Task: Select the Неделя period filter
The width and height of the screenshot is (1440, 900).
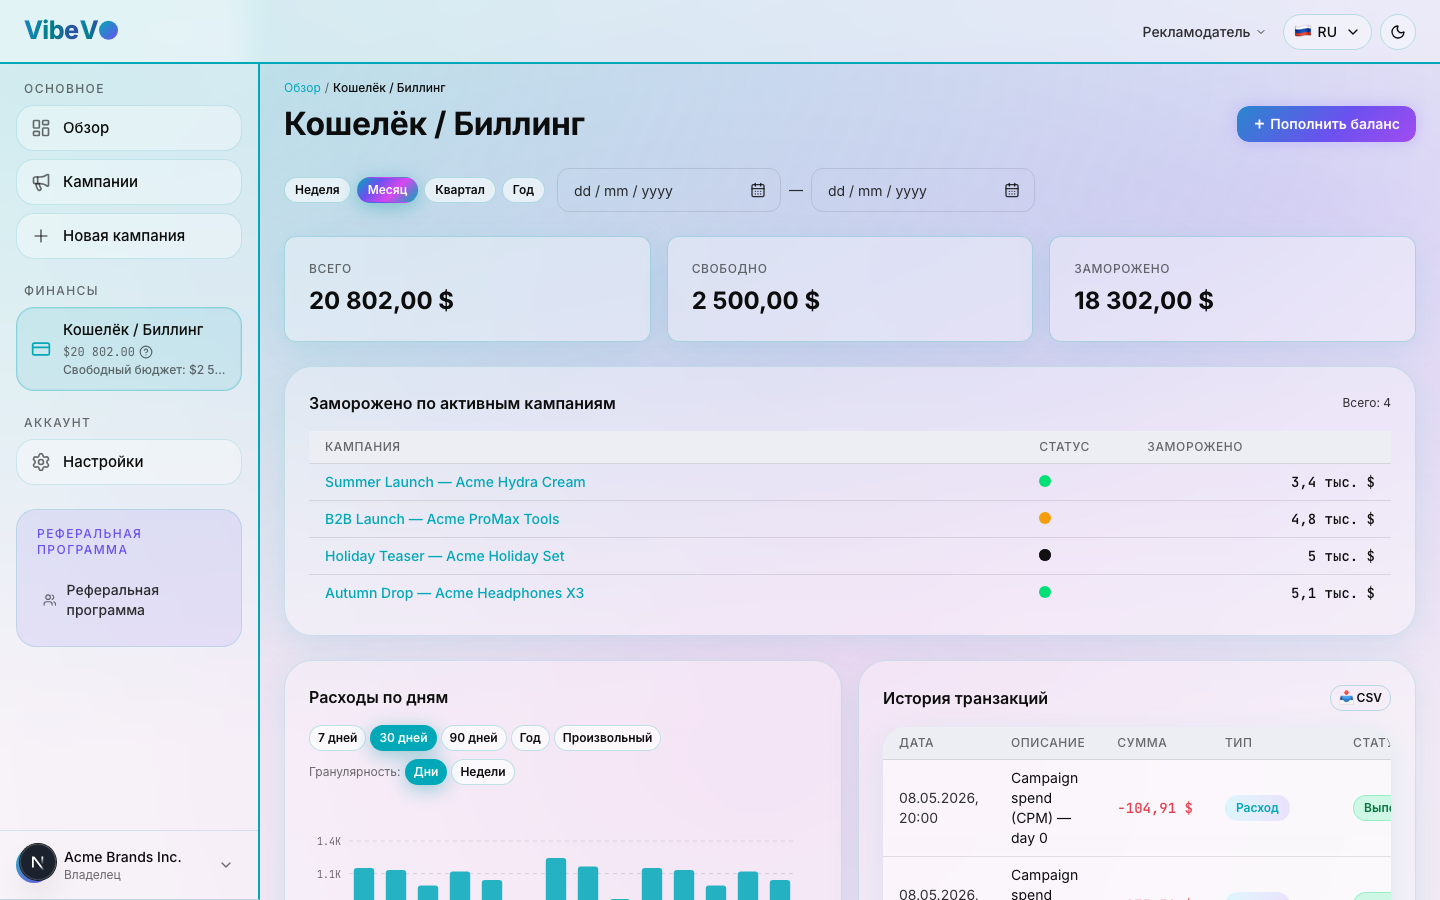Action: point(317,190)
